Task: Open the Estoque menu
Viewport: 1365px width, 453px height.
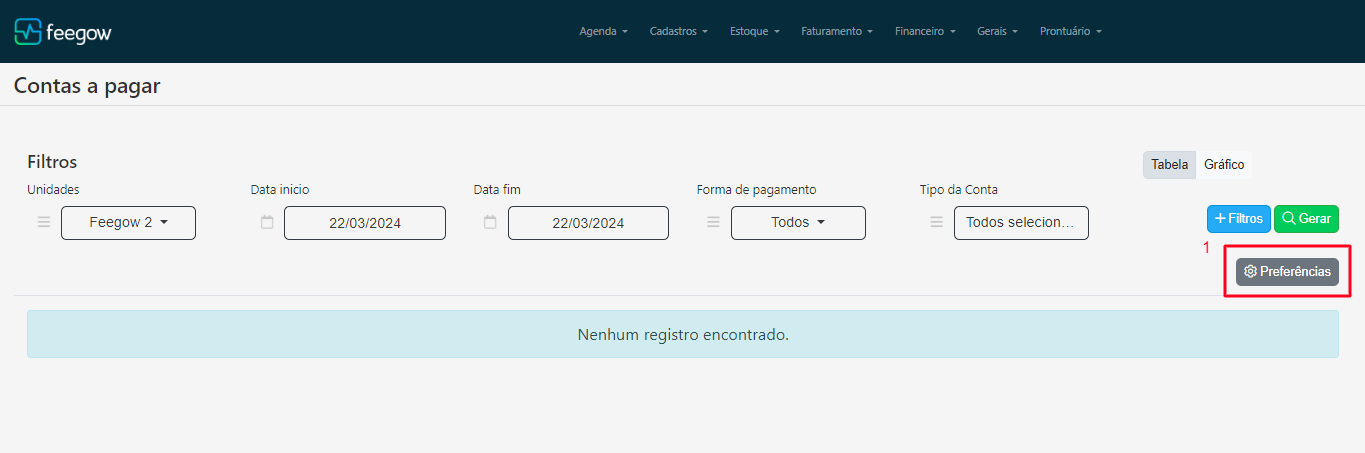Action: pyautogui.click(x=754, y=31)
